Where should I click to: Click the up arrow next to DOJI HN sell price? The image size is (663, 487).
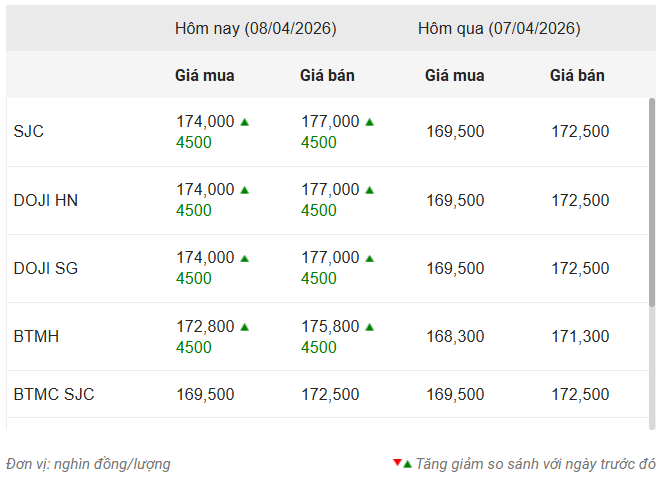(370, 190)
